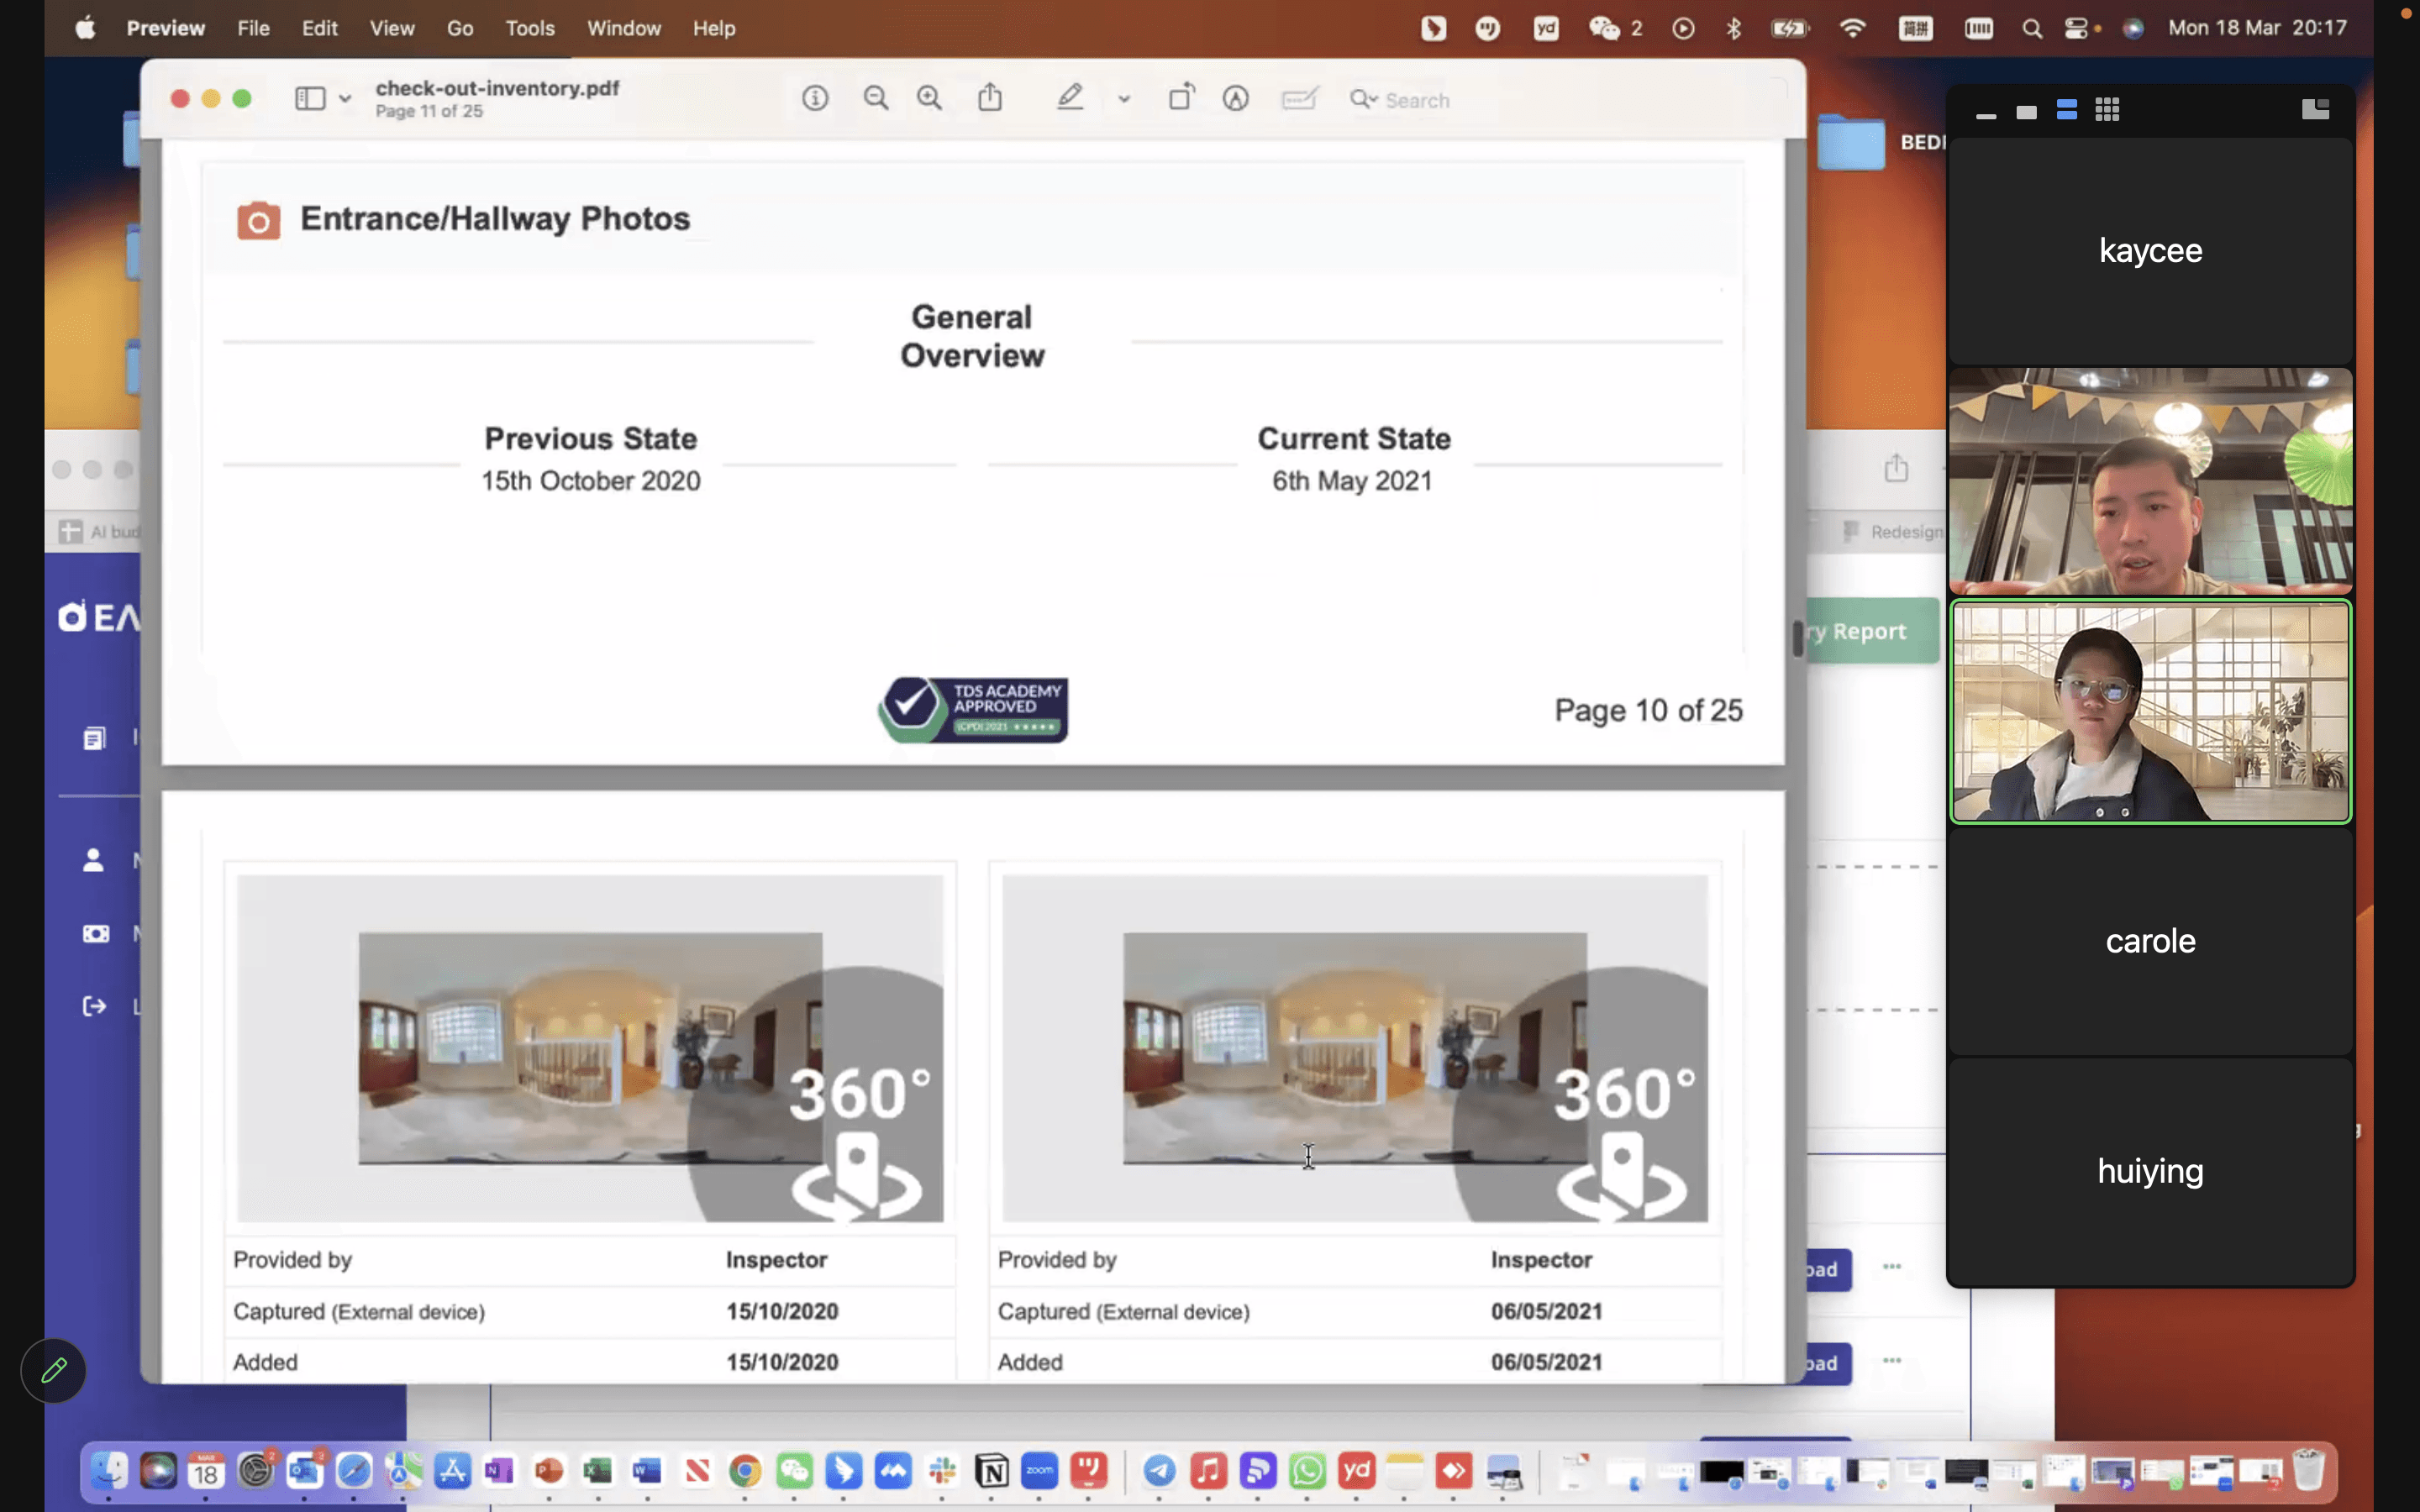2420x1512 pixels.
Task: Zoom out using the magnifier minus icon
Action: (x=876, y=98)
